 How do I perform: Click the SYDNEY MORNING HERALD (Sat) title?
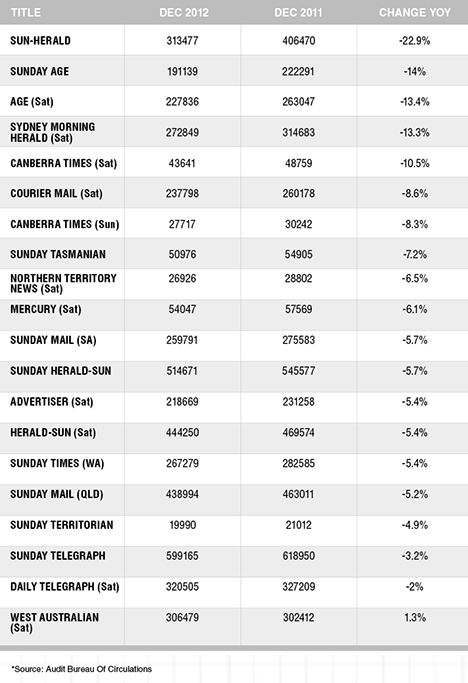[52, 132]
